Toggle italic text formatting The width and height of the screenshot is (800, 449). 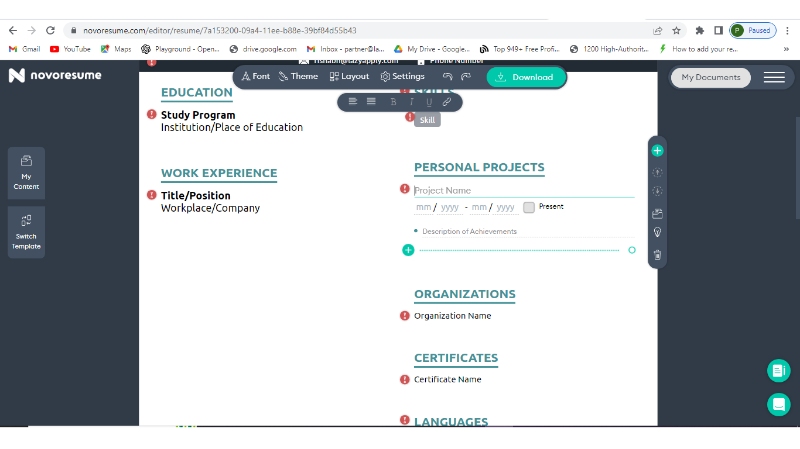[x=411, y=102]
